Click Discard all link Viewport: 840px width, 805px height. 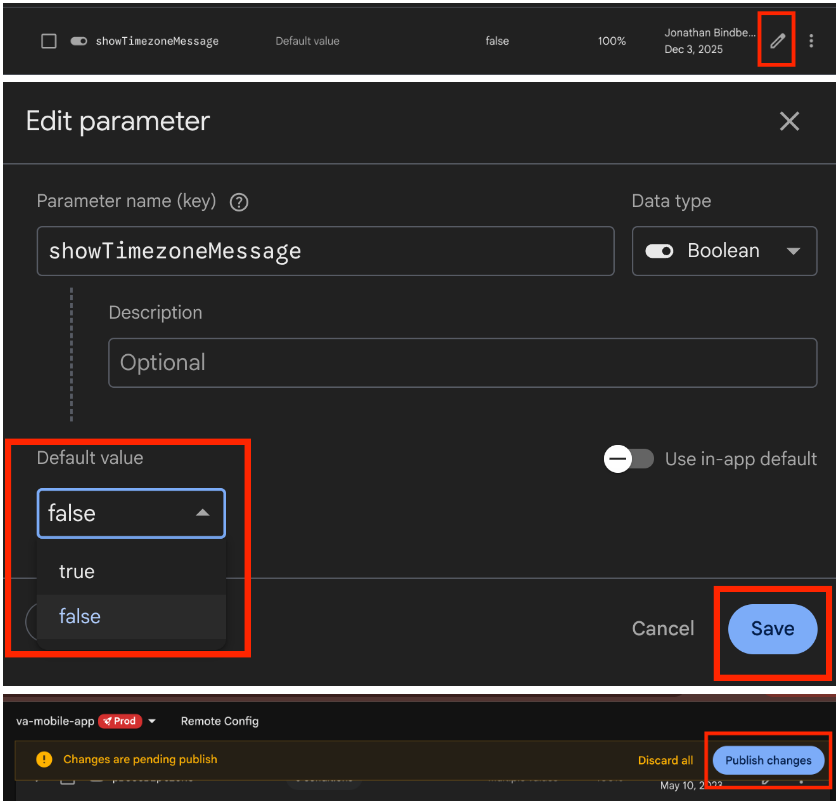(665, 760)
